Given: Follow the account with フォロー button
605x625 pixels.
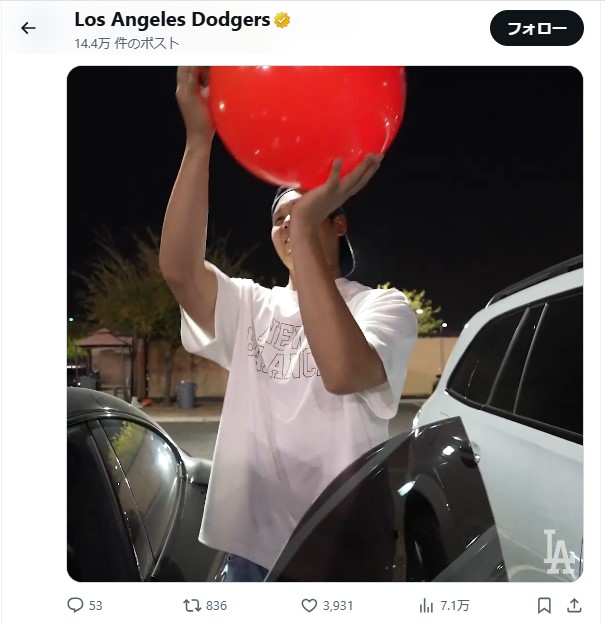Looking at the screenshot, I should pos(537,28).
